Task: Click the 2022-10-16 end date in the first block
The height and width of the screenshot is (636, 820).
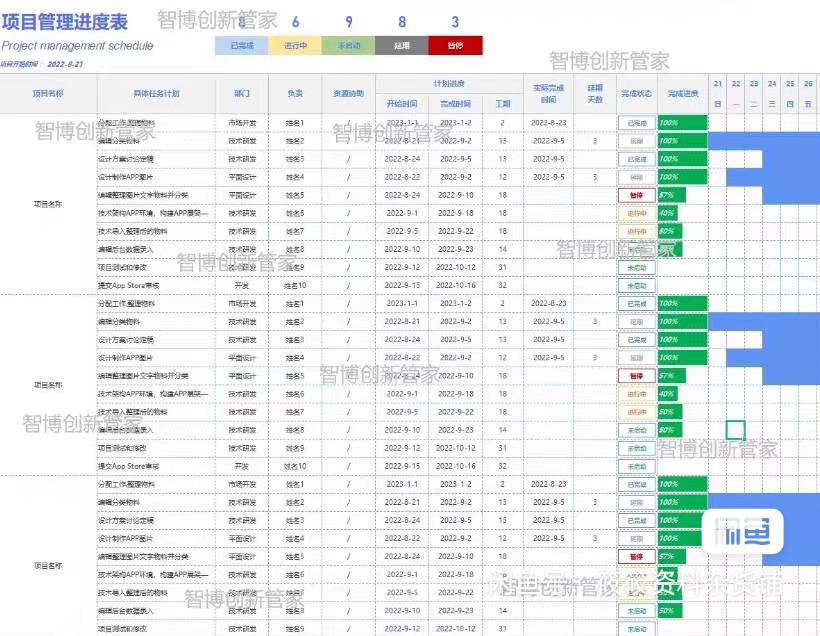Action: pyautogui.click(x=455, y=286)
